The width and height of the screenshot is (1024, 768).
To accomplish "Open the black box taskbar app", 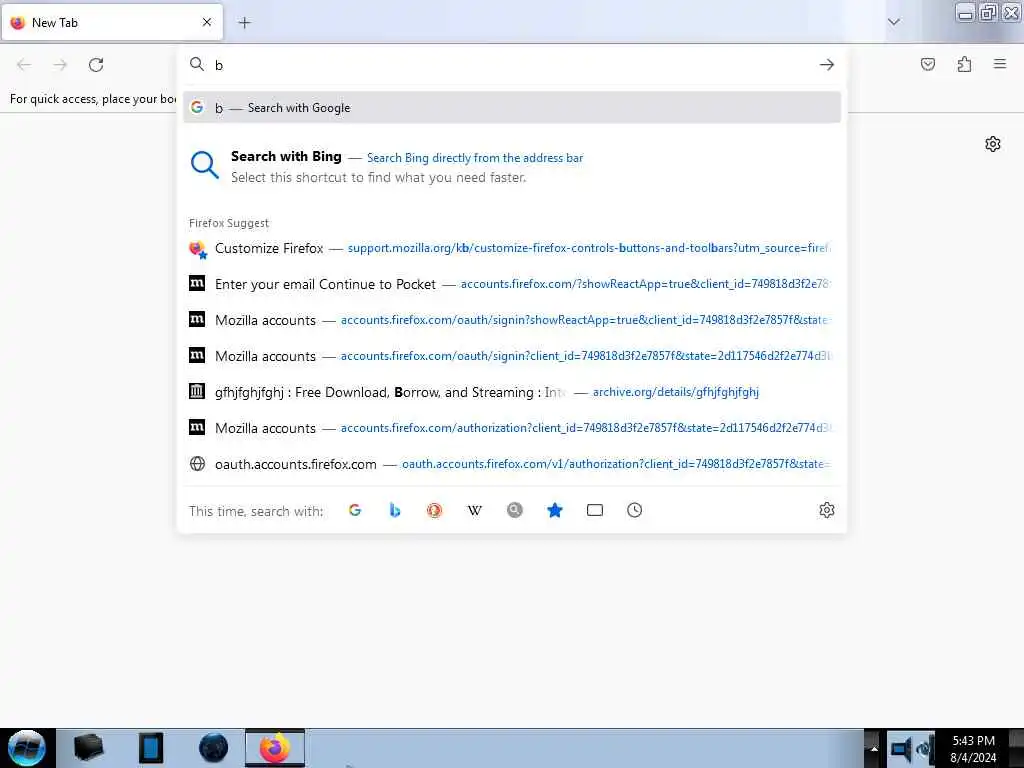I will (x=88, y=748).
